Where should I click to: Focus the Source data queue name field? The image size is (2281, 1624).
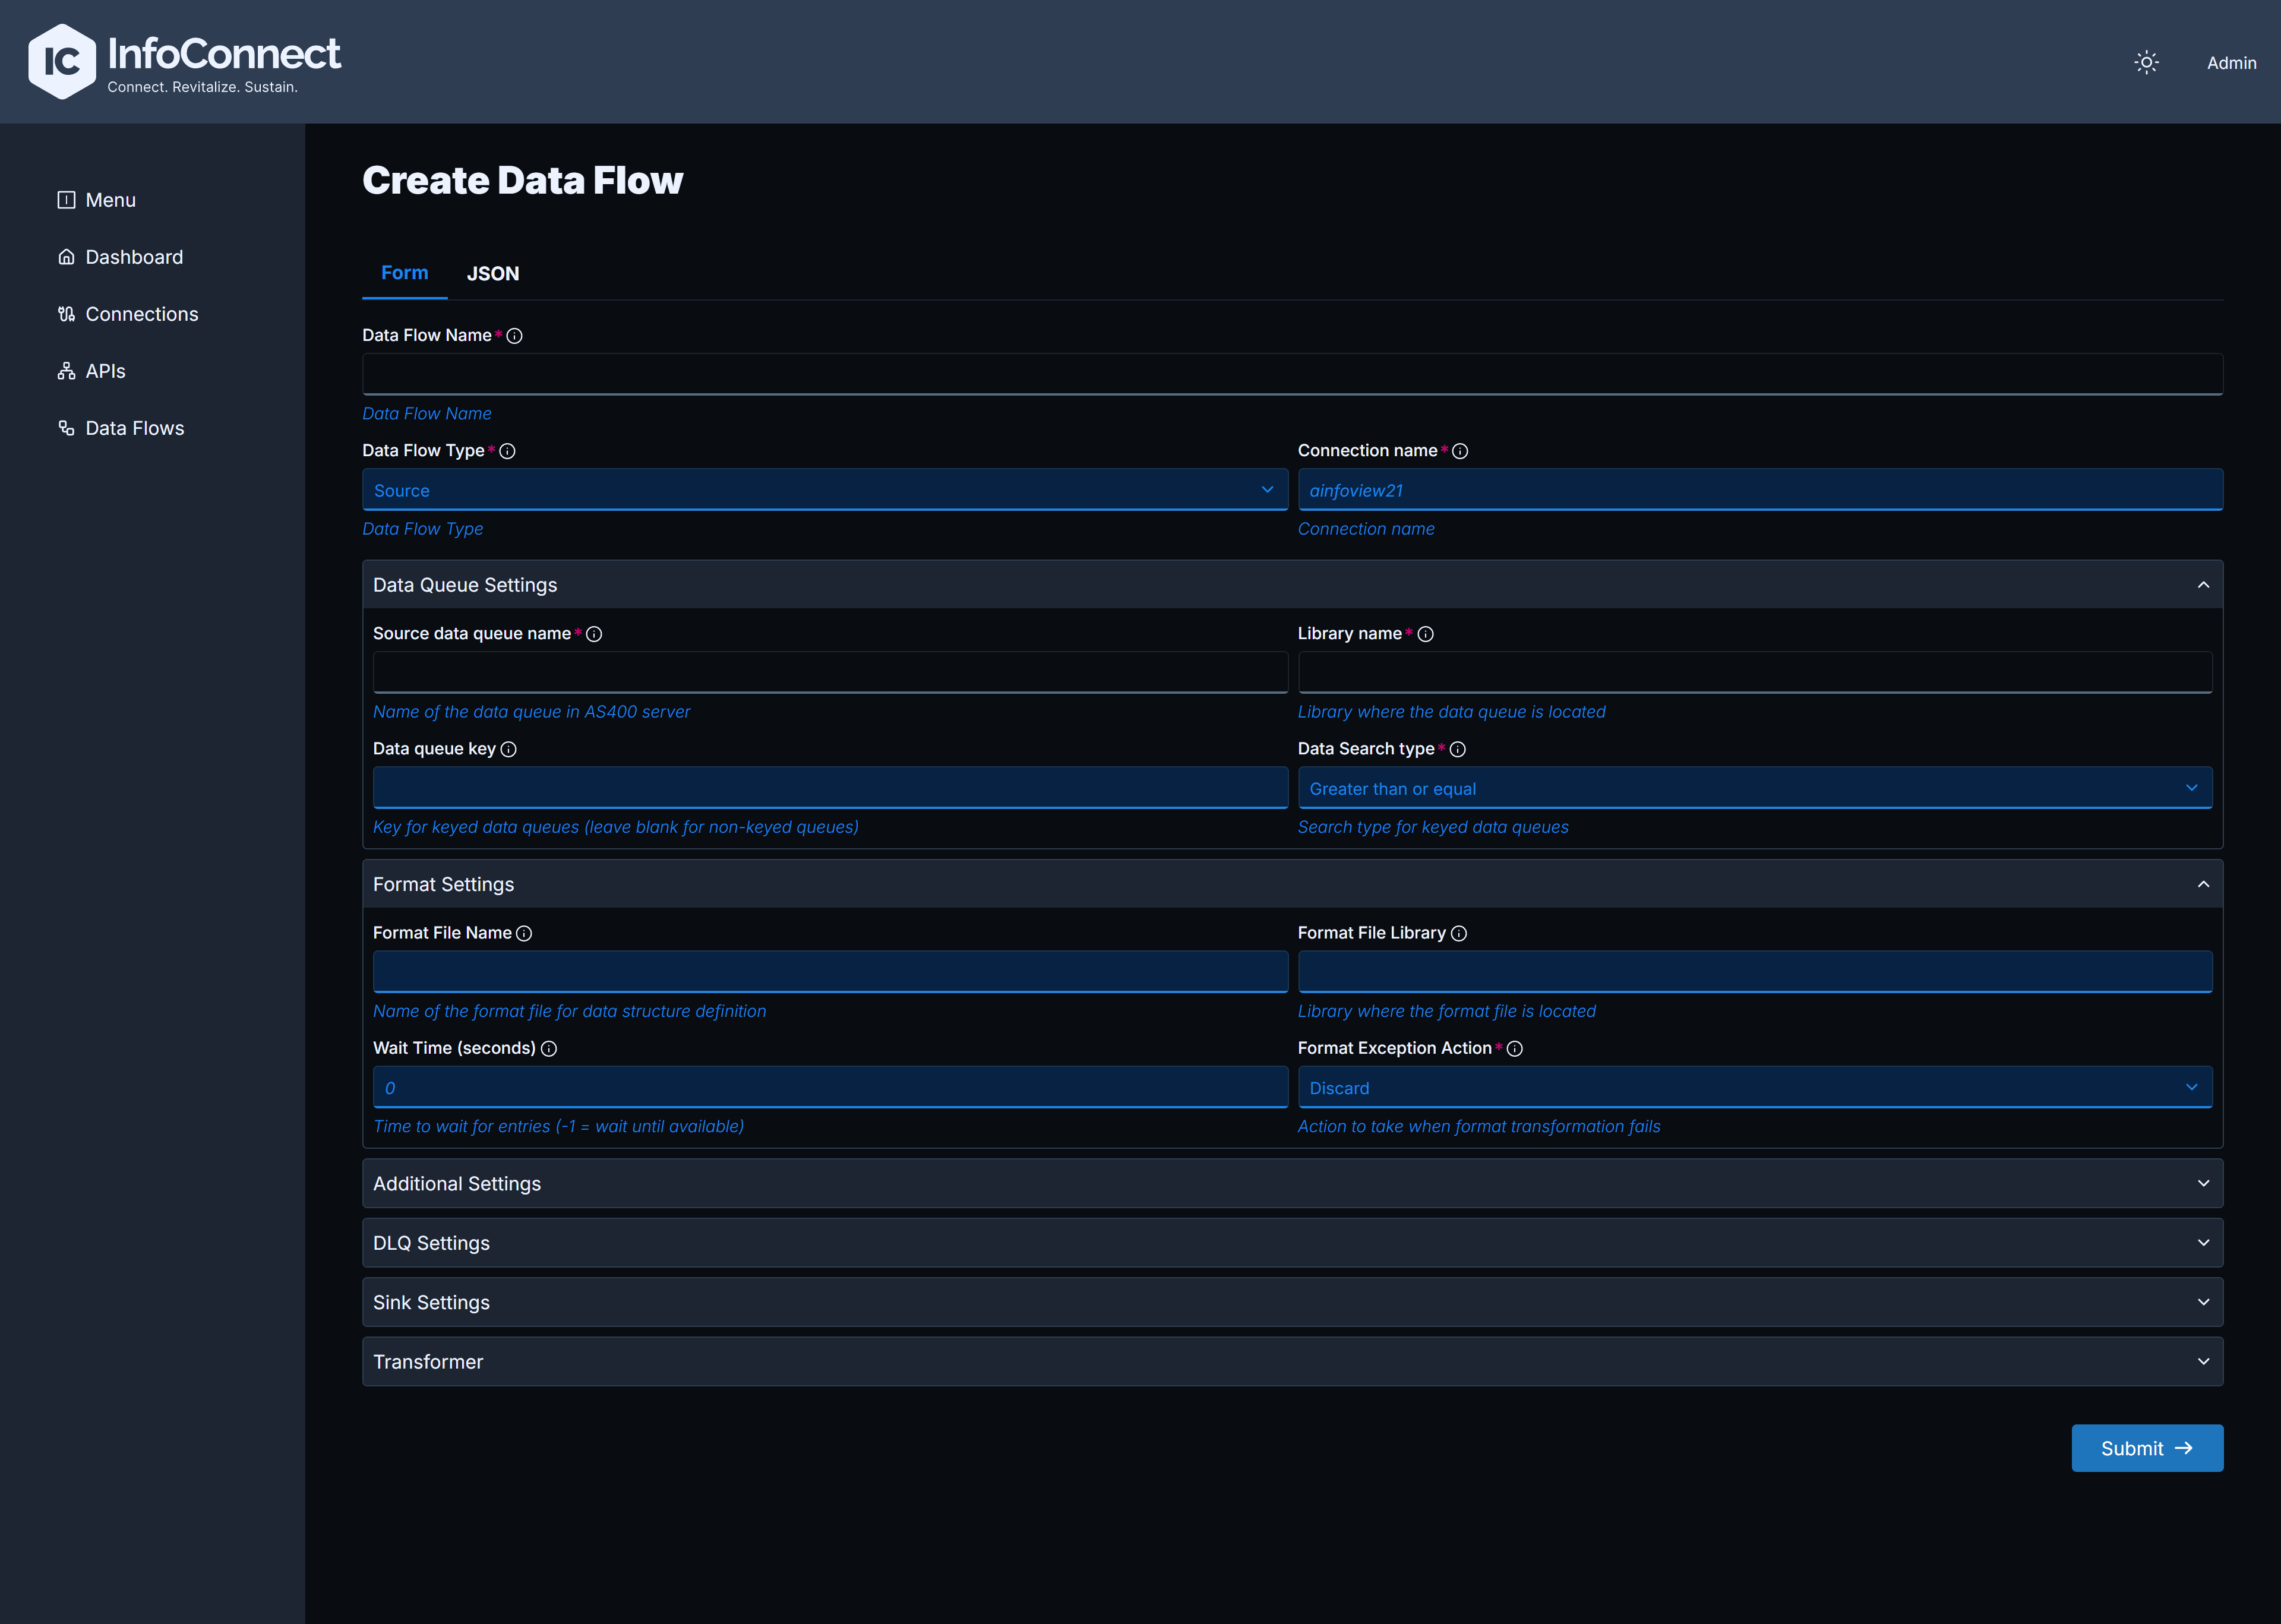[x=830, y=672]
